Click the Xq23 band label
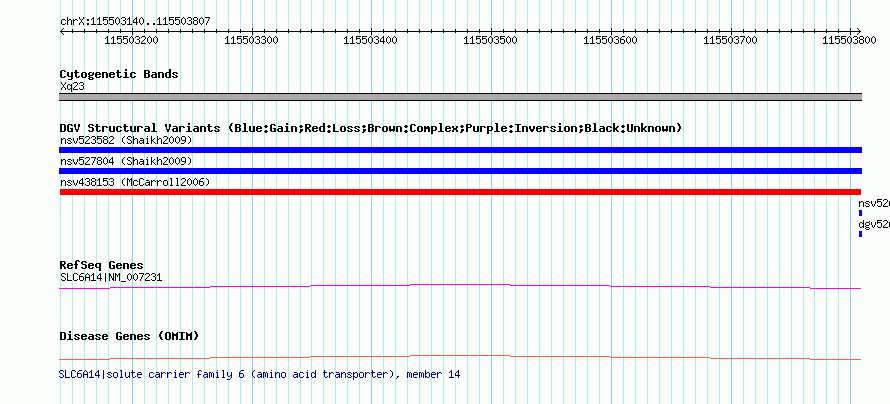The image size is (890, 404). tap(73, 87)
